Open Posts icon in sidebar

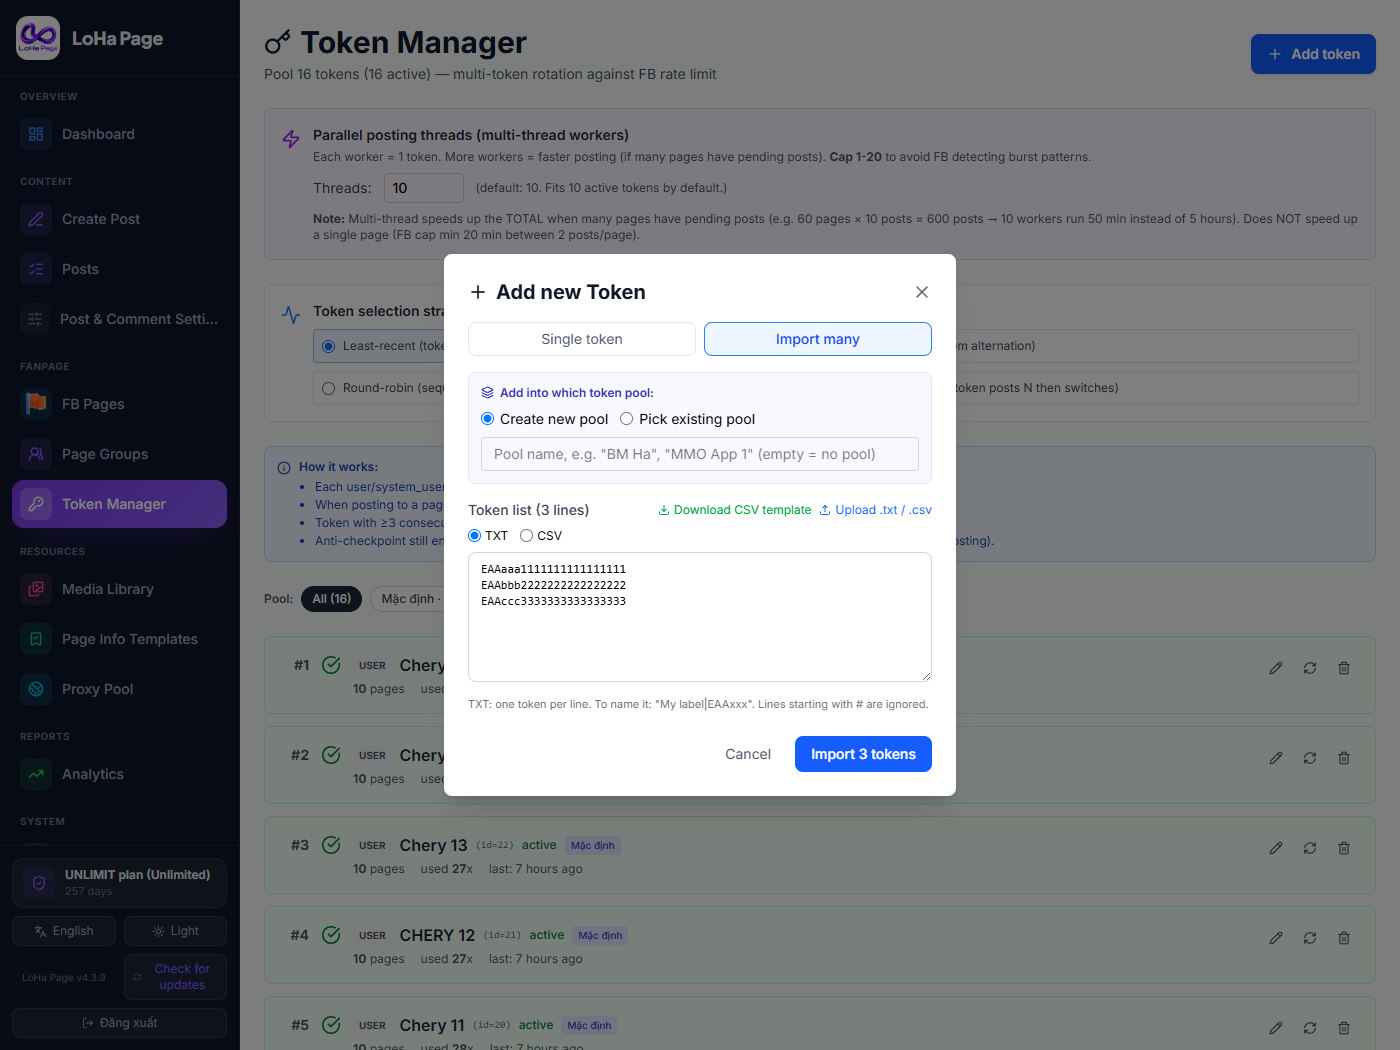coord(36,269)
